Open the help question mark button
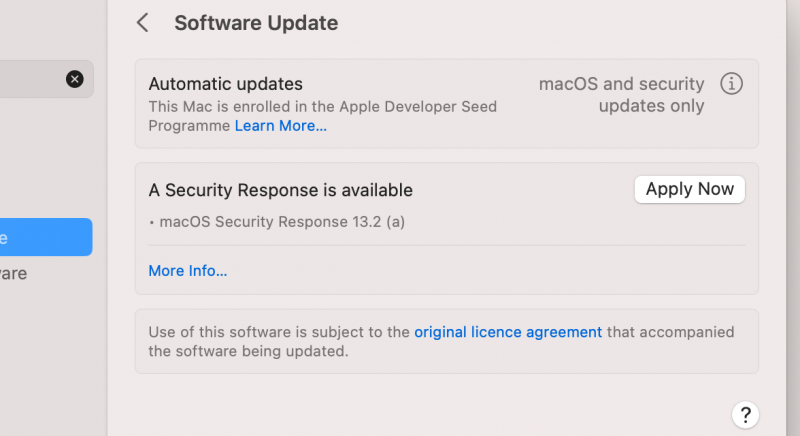 coord(745,414)
